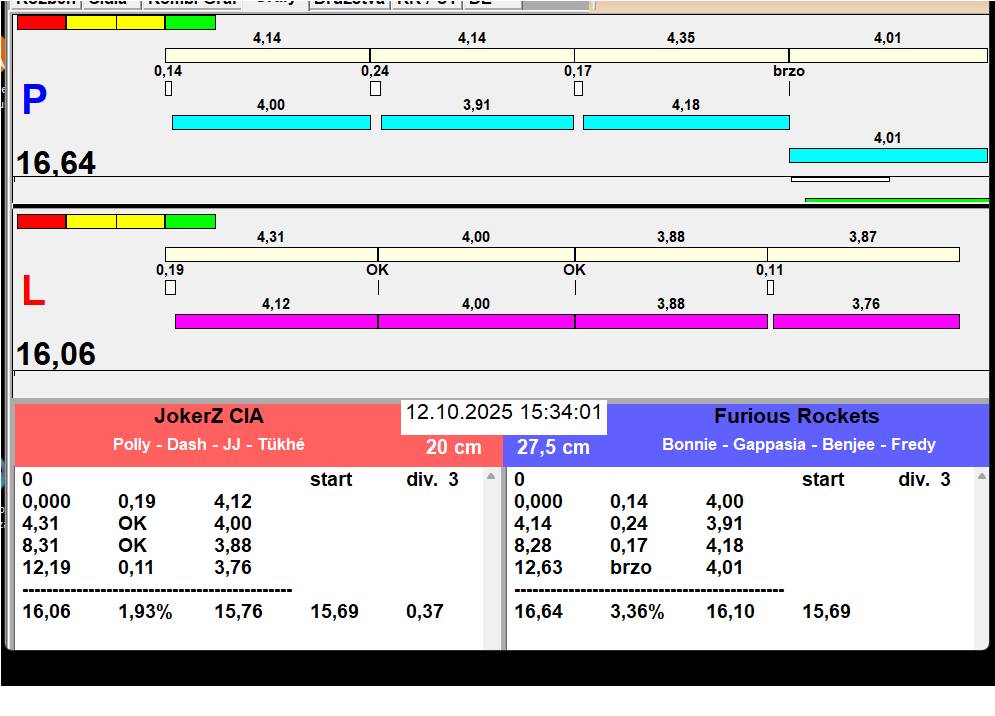995x716 pixels.
Task: Click the 4,31 cell in JokerZ results table
Action: point(41,524)
